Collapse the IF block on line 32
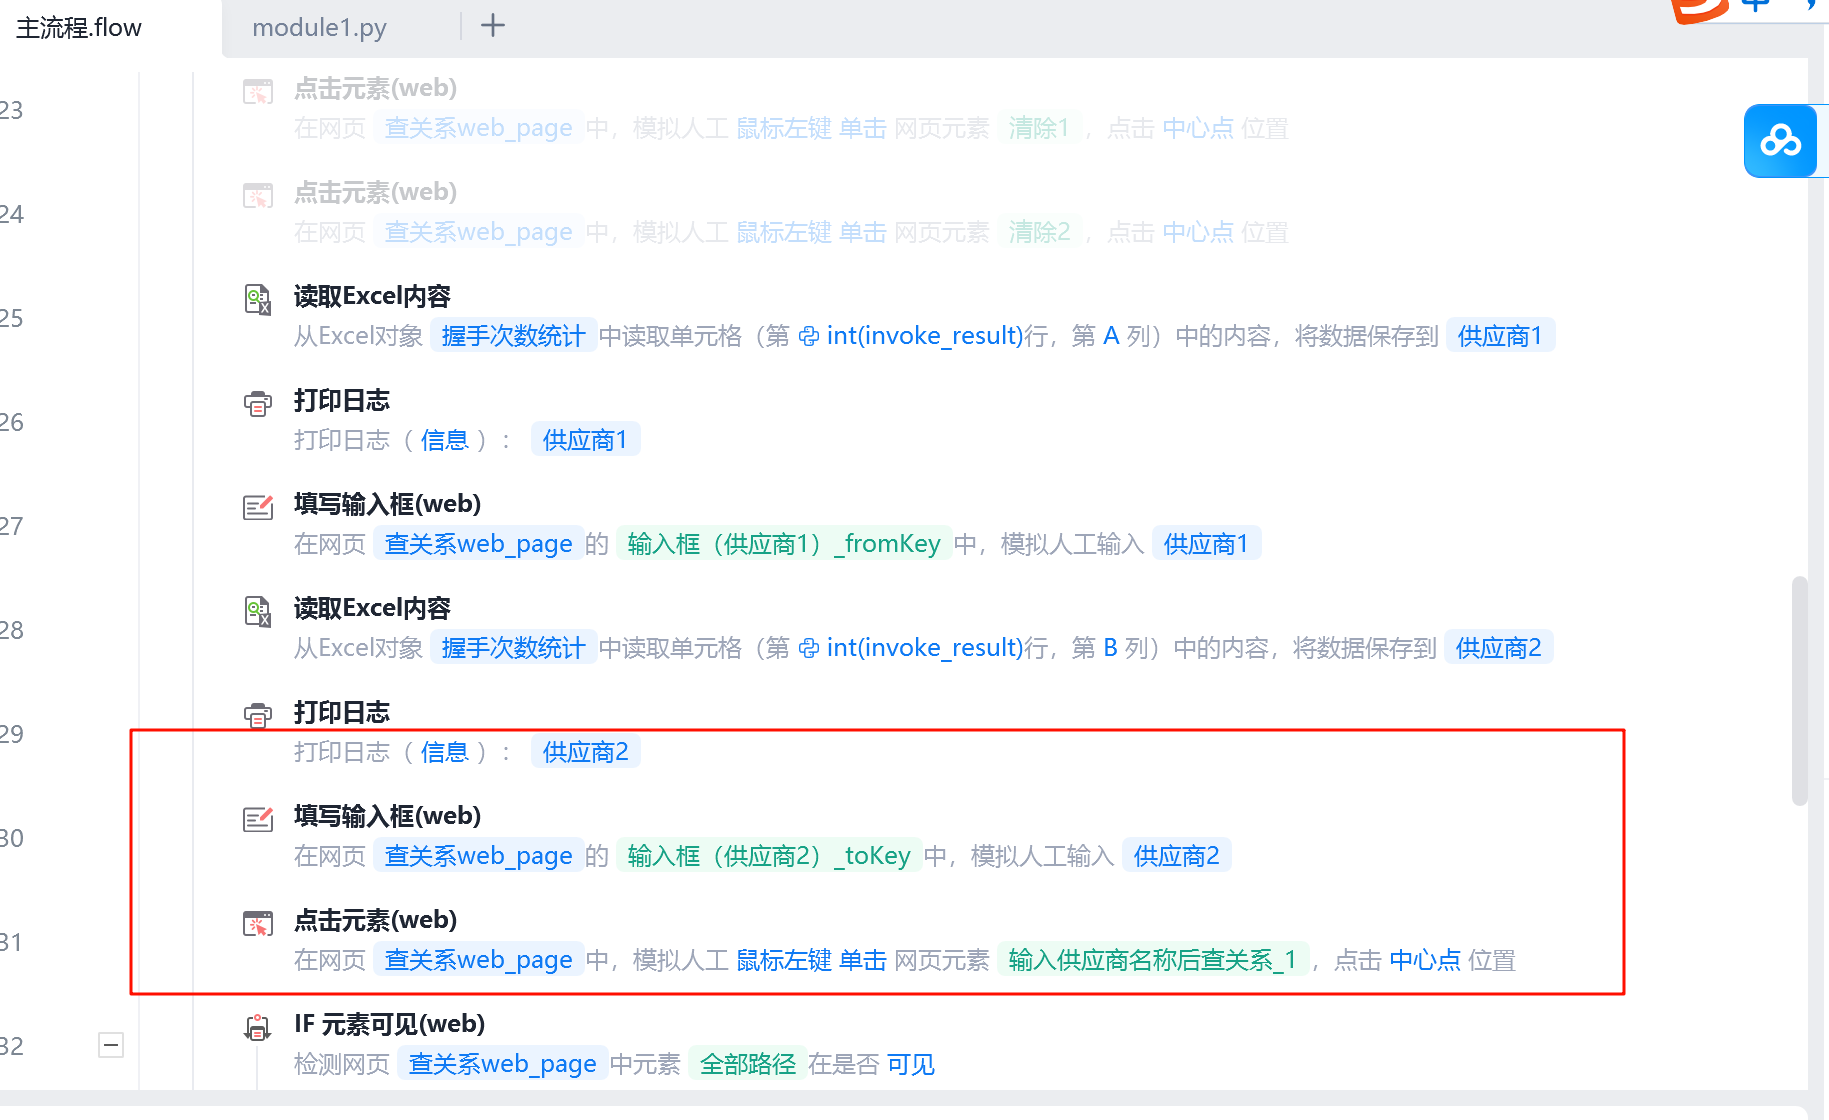The width and height of the screenshot is (1829, 1120). coord(111,1045)
